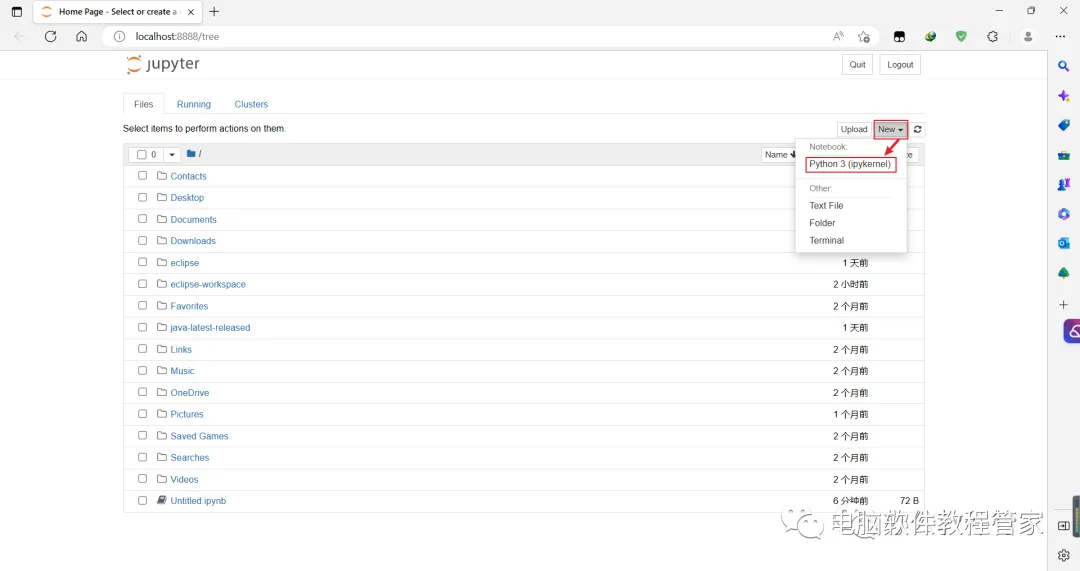Refresh the notebook list icon
The height and width of the screenshot is (571, 1080).
tap(917, 129)
